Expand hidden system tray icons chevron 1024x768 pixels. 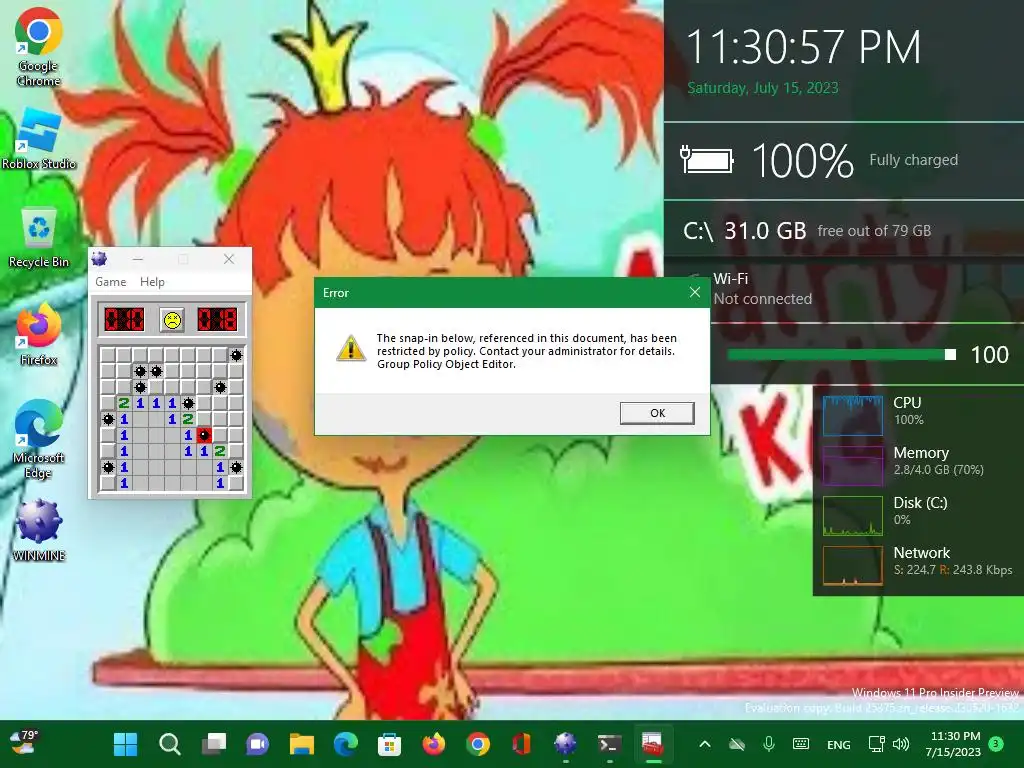pos(705,744)
